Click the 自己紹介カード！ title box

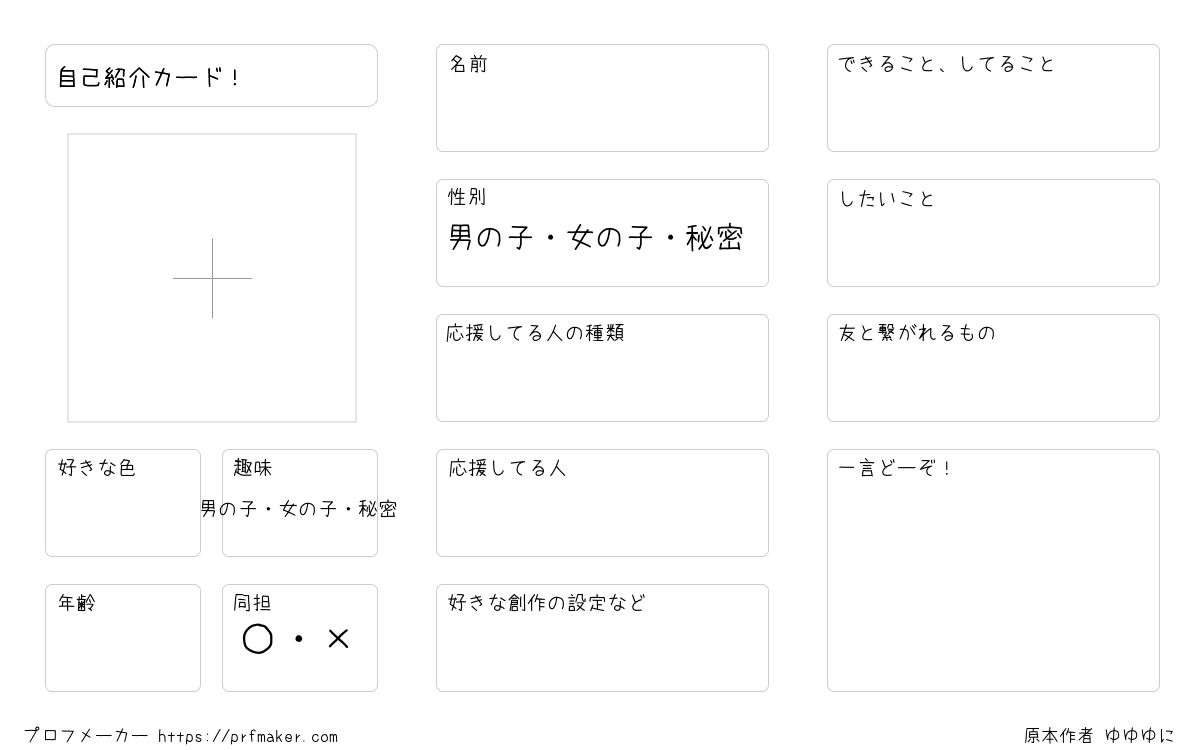211,75
